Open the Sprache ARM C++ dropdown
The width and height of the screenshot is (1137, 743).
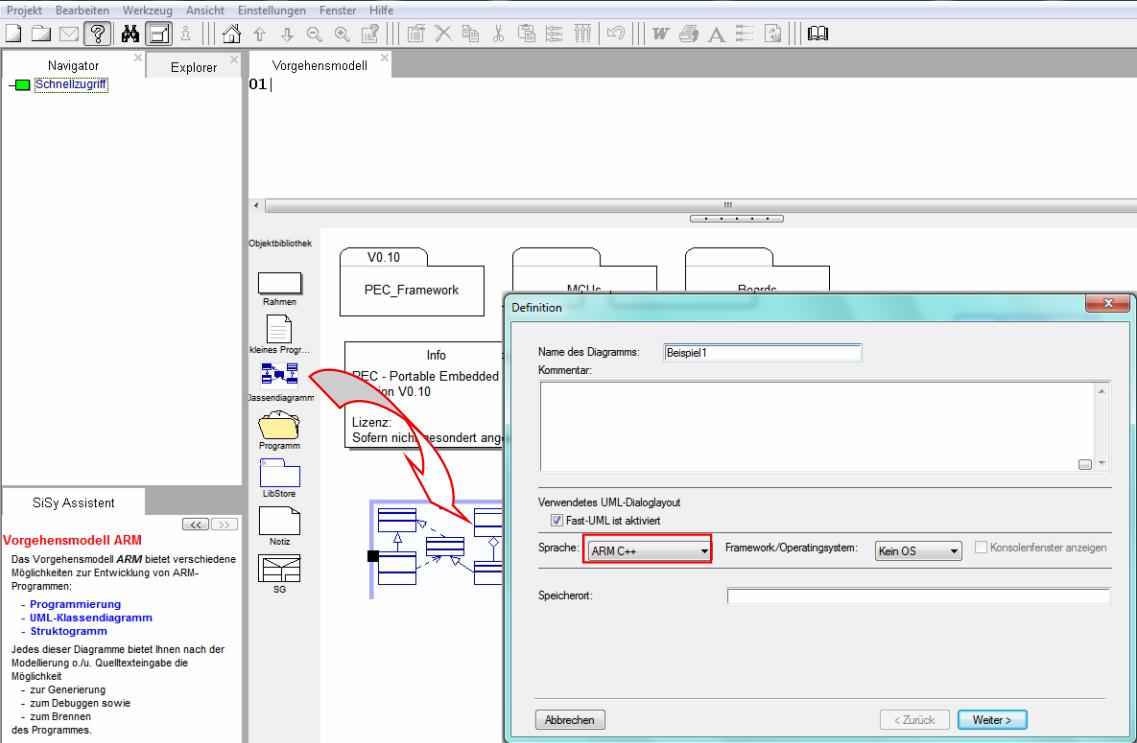click(649, 550)
